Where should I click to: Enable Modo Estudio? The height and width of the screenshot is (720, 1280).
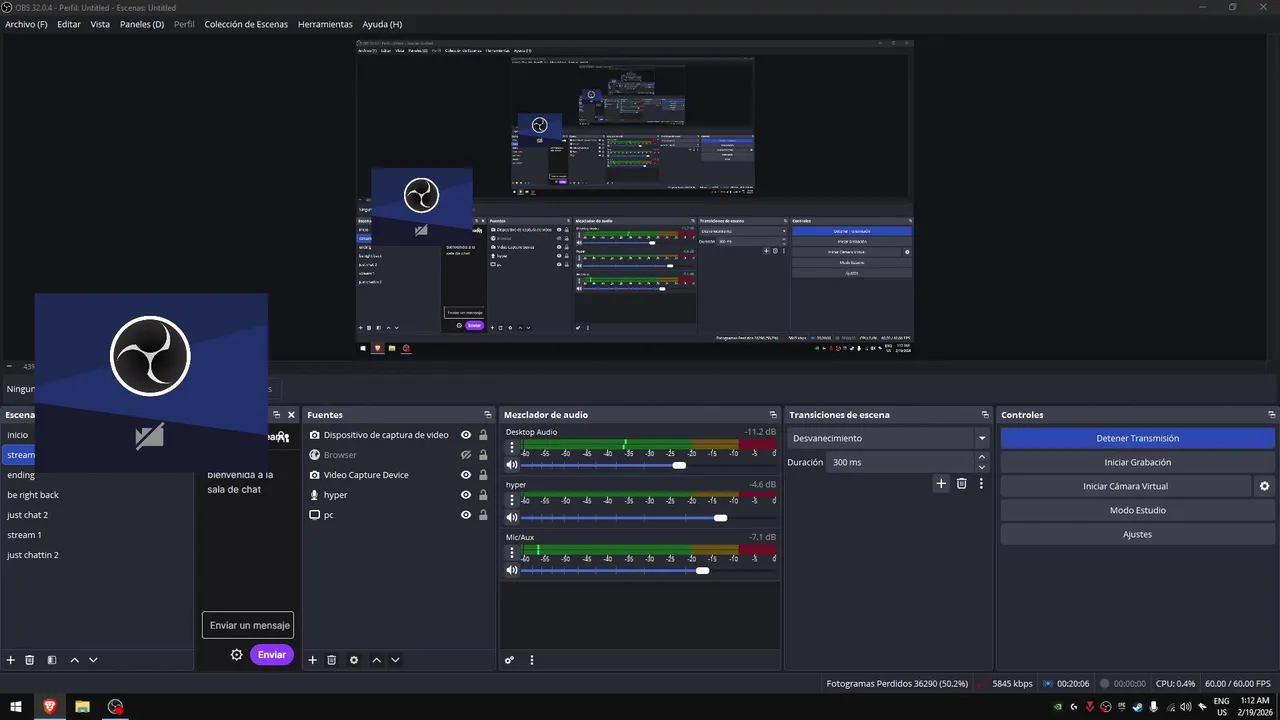(1137, 510)
